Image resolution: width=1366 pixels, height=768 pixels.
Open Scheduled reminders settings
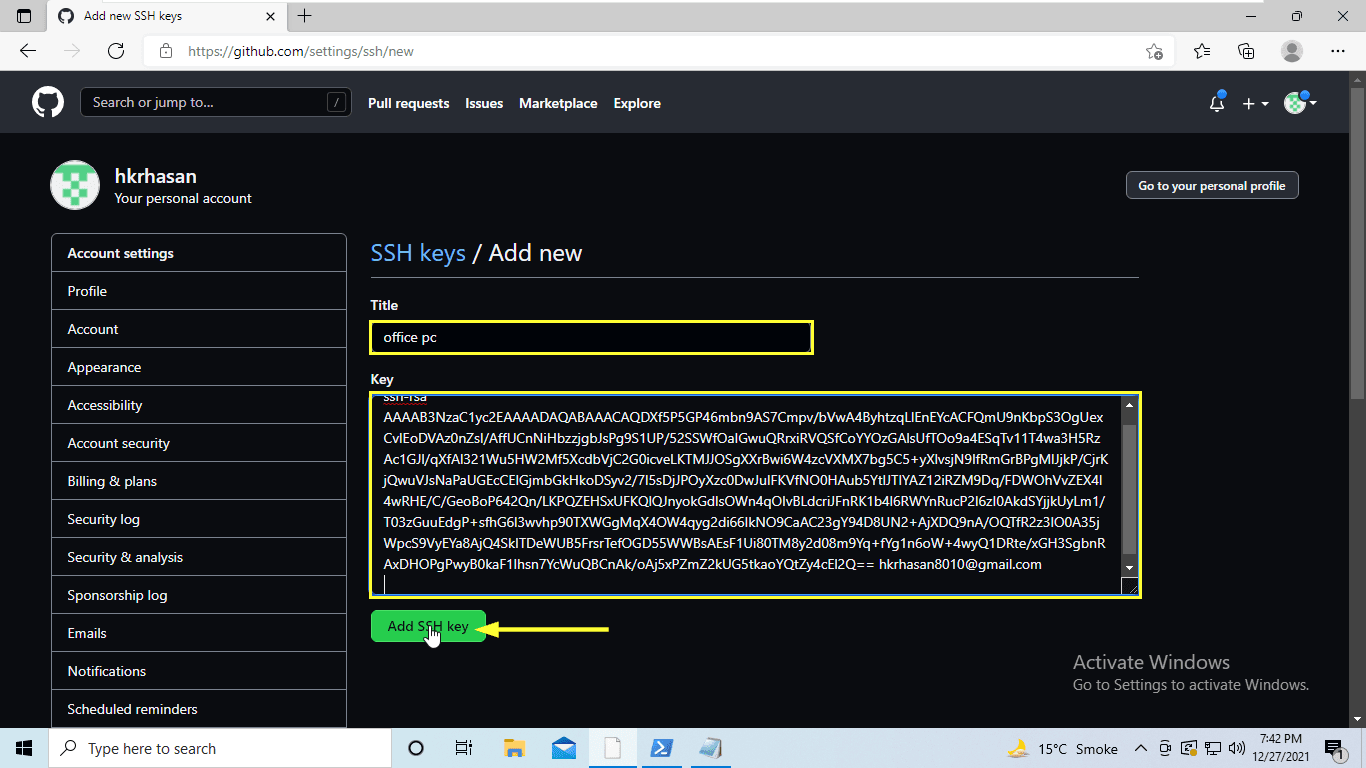click(199, 709)
